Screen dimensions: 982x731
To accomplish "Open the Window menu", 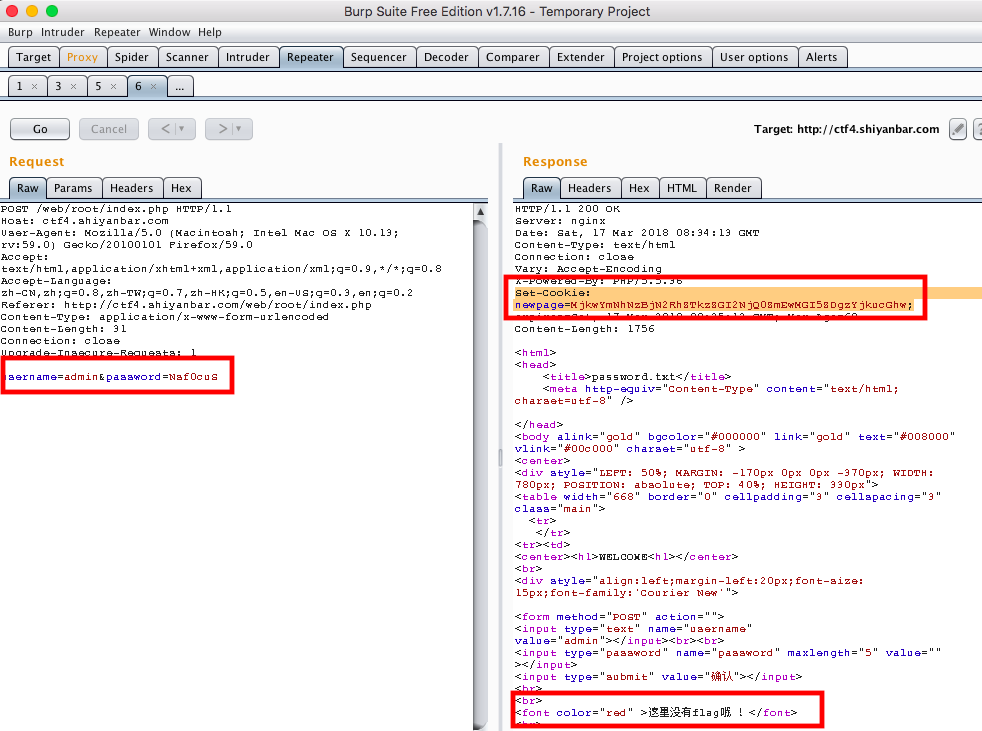I will click(169, 32).
